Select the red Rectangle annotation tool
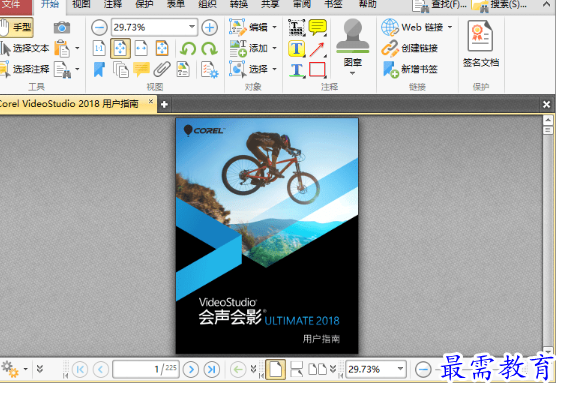562x399 pixels. point(318,70)
